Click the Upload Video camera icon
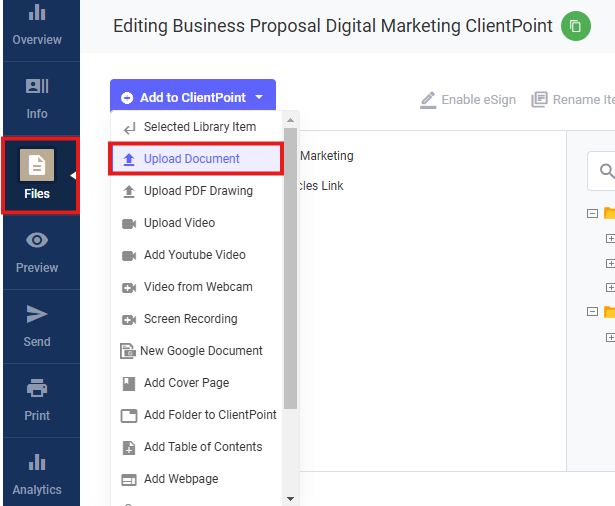 pyautogui.click(x=129, y=224)
